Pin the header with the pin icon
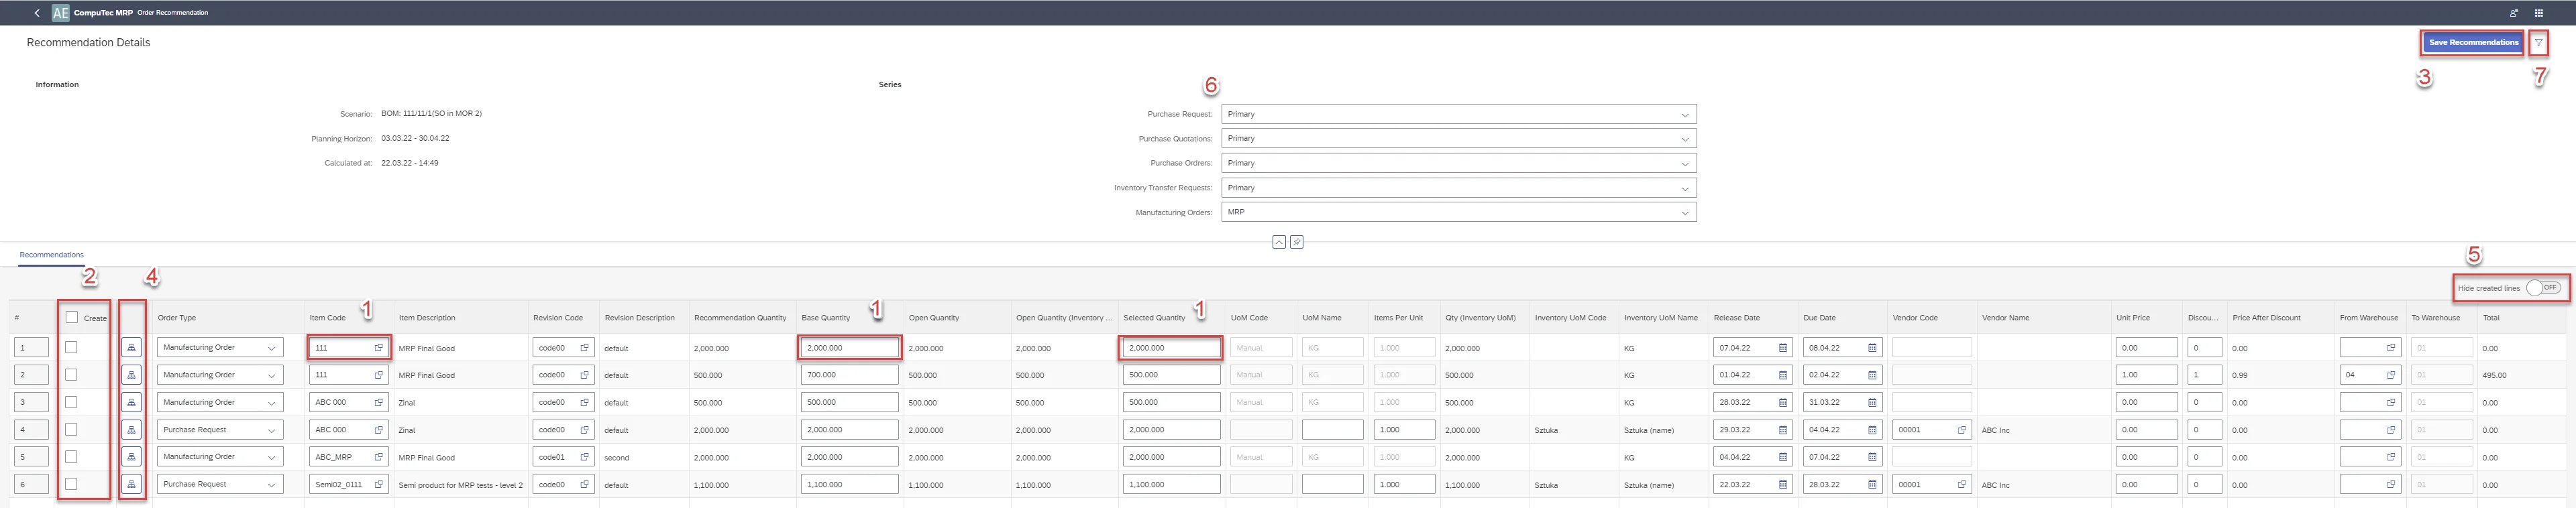 tap(1296, 242)
